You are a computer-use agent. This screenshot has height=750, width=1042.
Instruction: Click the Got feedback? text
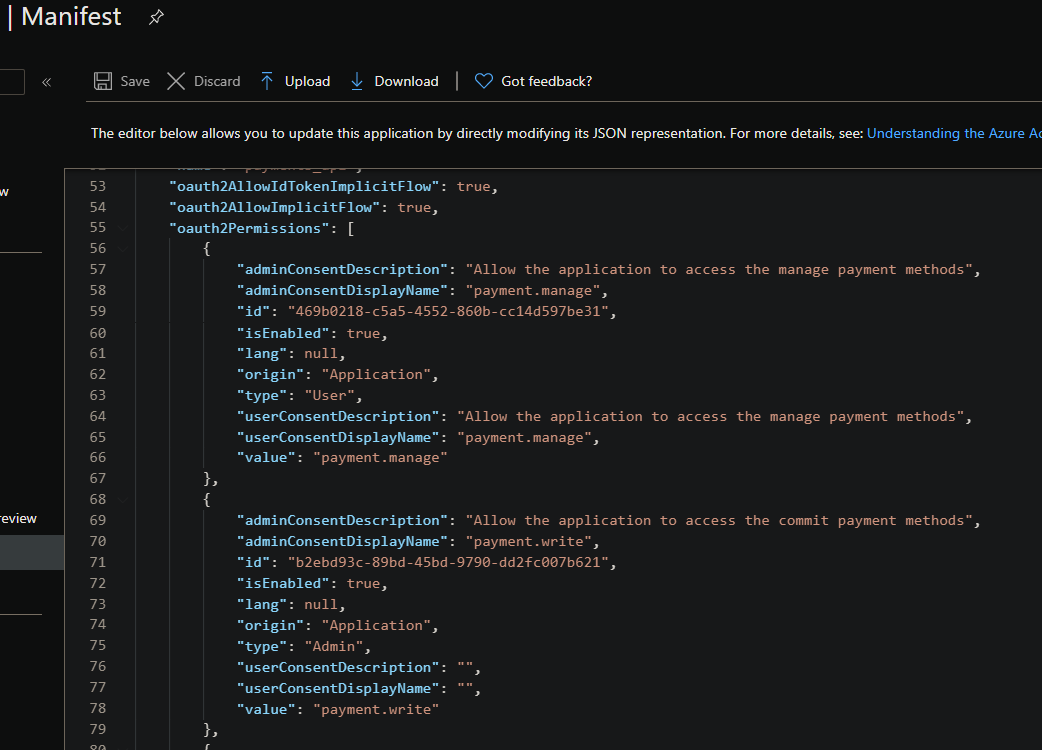[546, 81]
